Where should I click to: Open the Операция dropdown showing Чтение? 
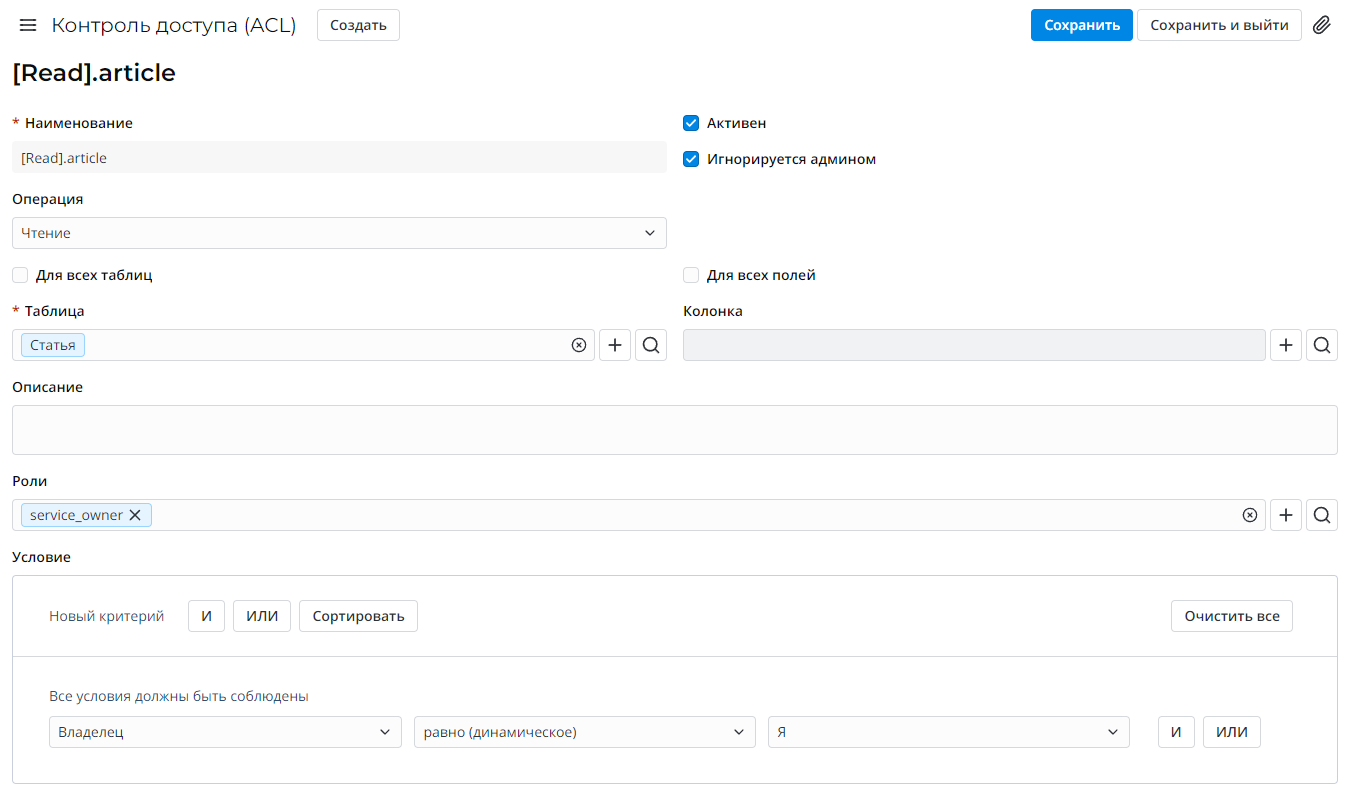(339, 233)
